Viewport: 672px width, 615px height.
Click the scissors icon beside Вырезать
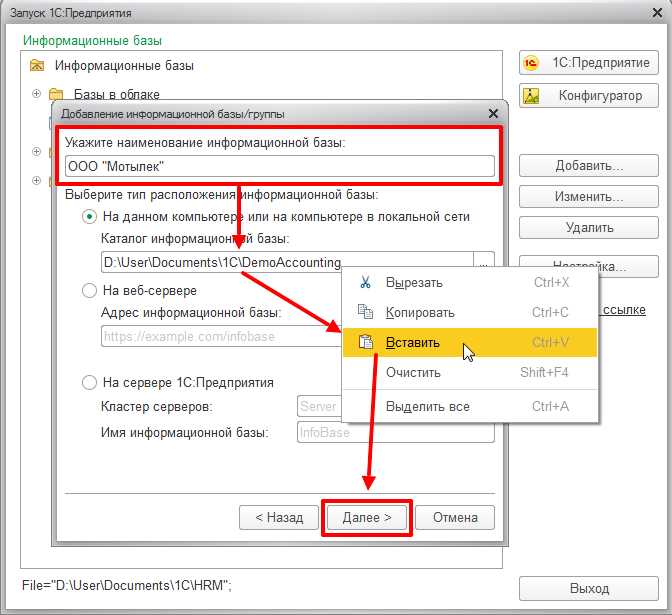[365, 282]
